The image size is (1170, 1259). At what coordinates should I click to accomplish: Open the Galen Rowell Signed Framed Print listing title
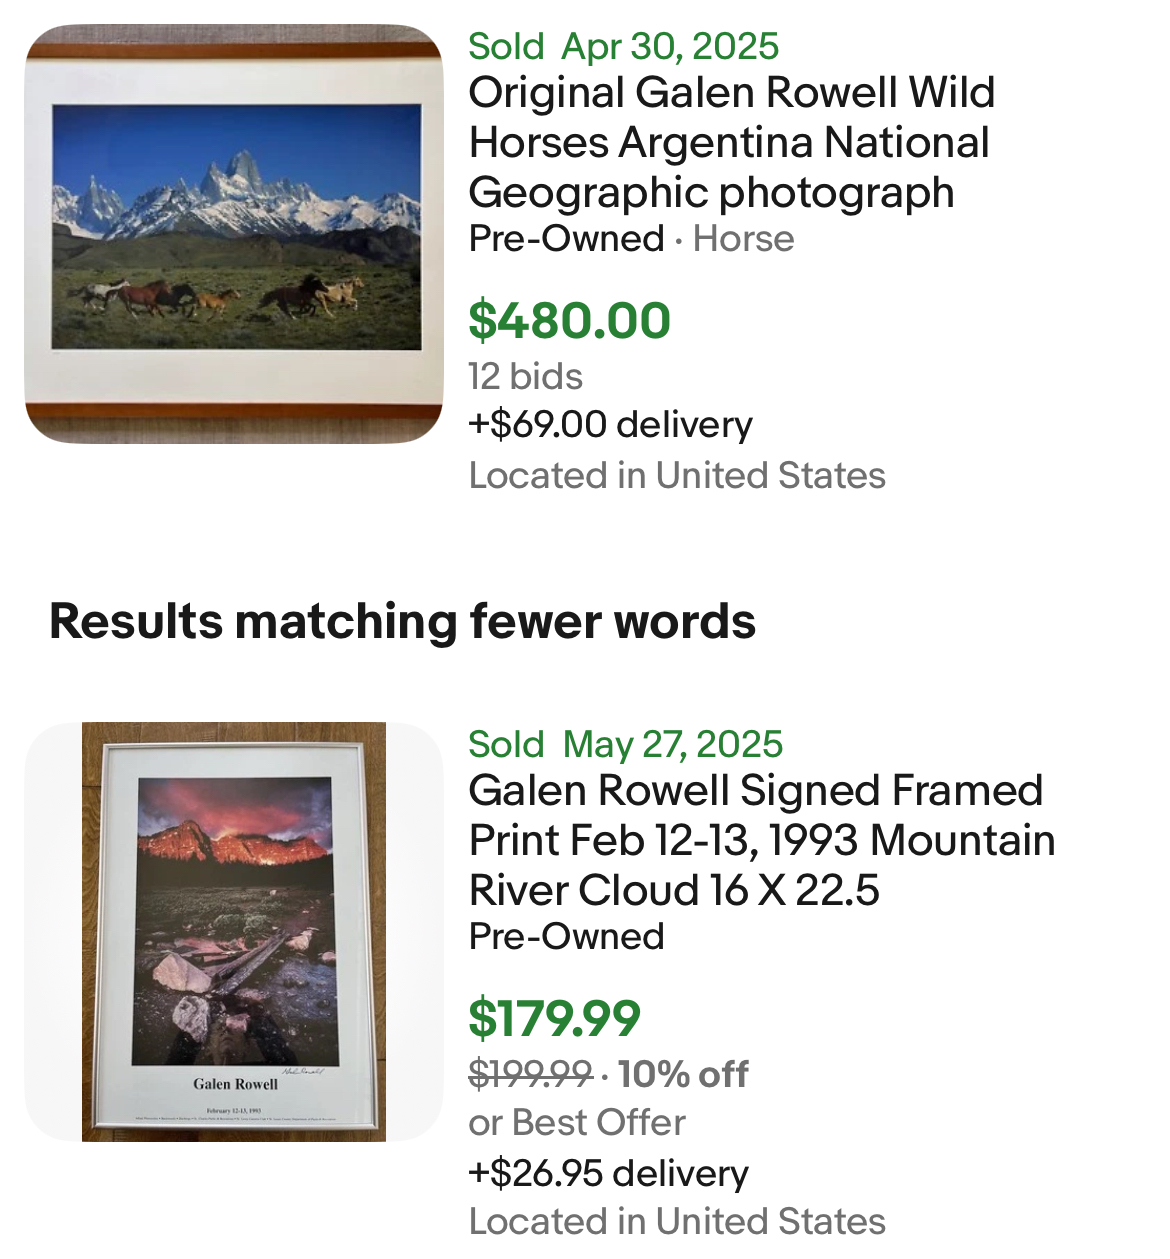[760, 840]
